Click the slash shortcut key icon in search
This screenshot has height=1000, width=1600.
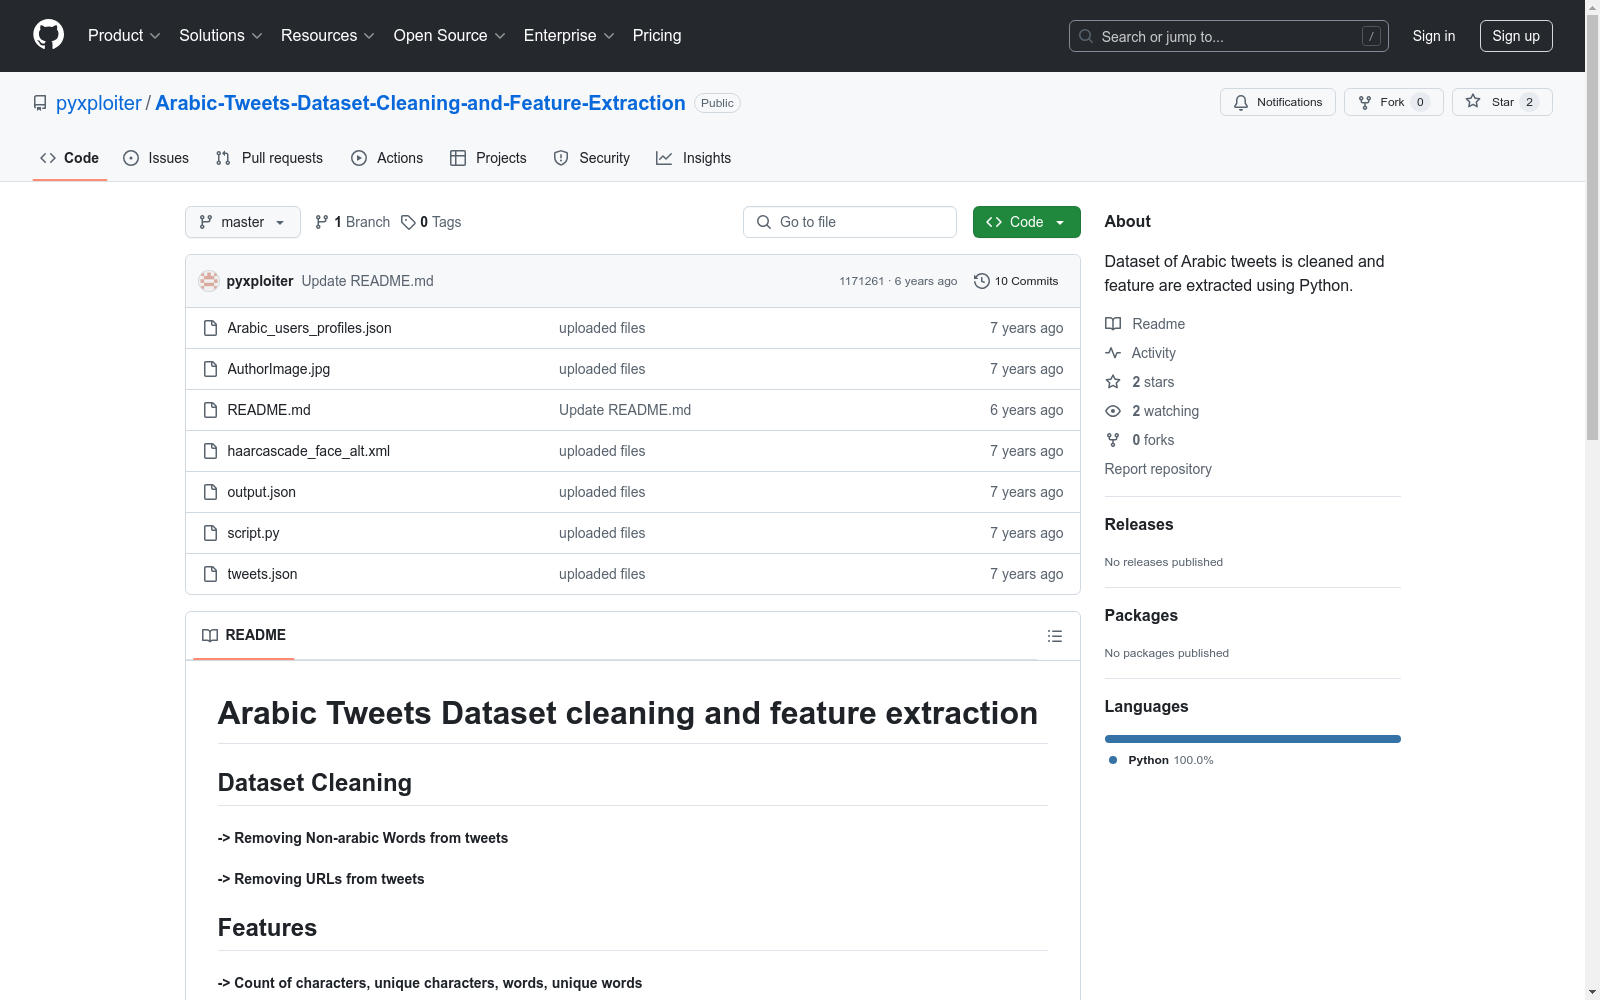(x=1371, y=36)
